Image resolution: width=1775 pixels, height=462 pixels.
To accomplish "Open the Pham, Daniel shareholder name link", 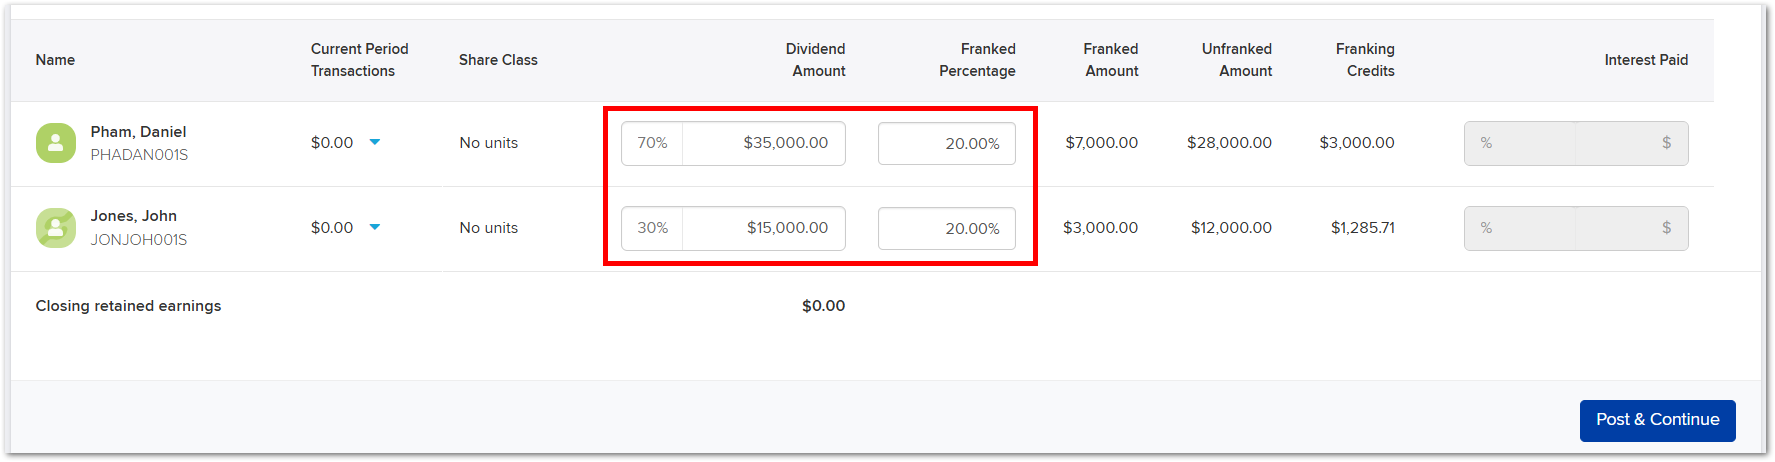I will pos(138,132).
